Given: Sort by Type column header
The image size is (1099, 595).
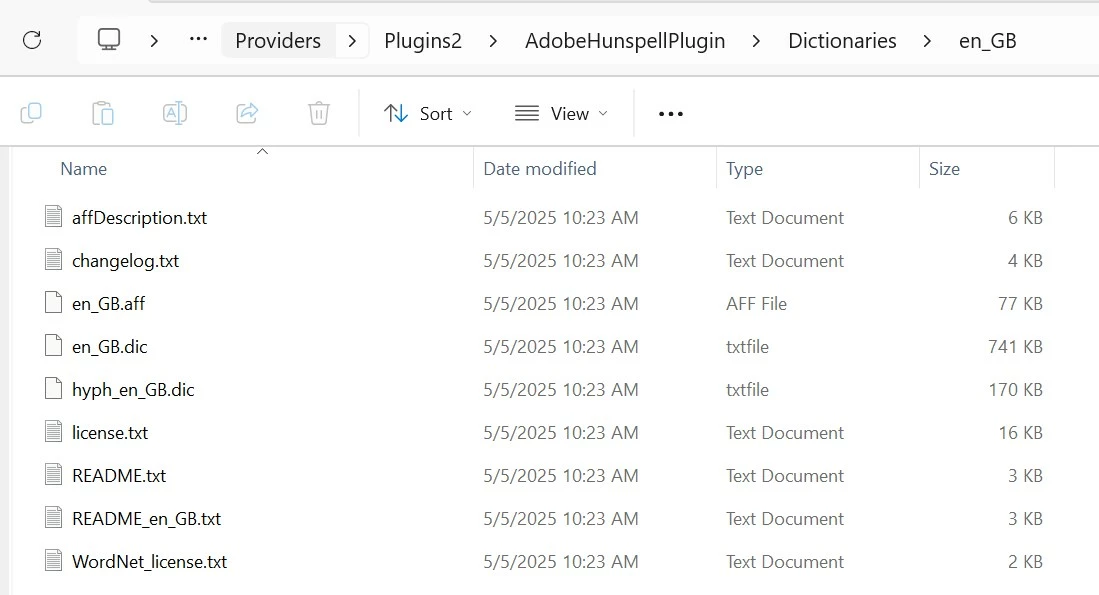Looking at the screenshot, I should pyautogui.click(x=744, y=169).
